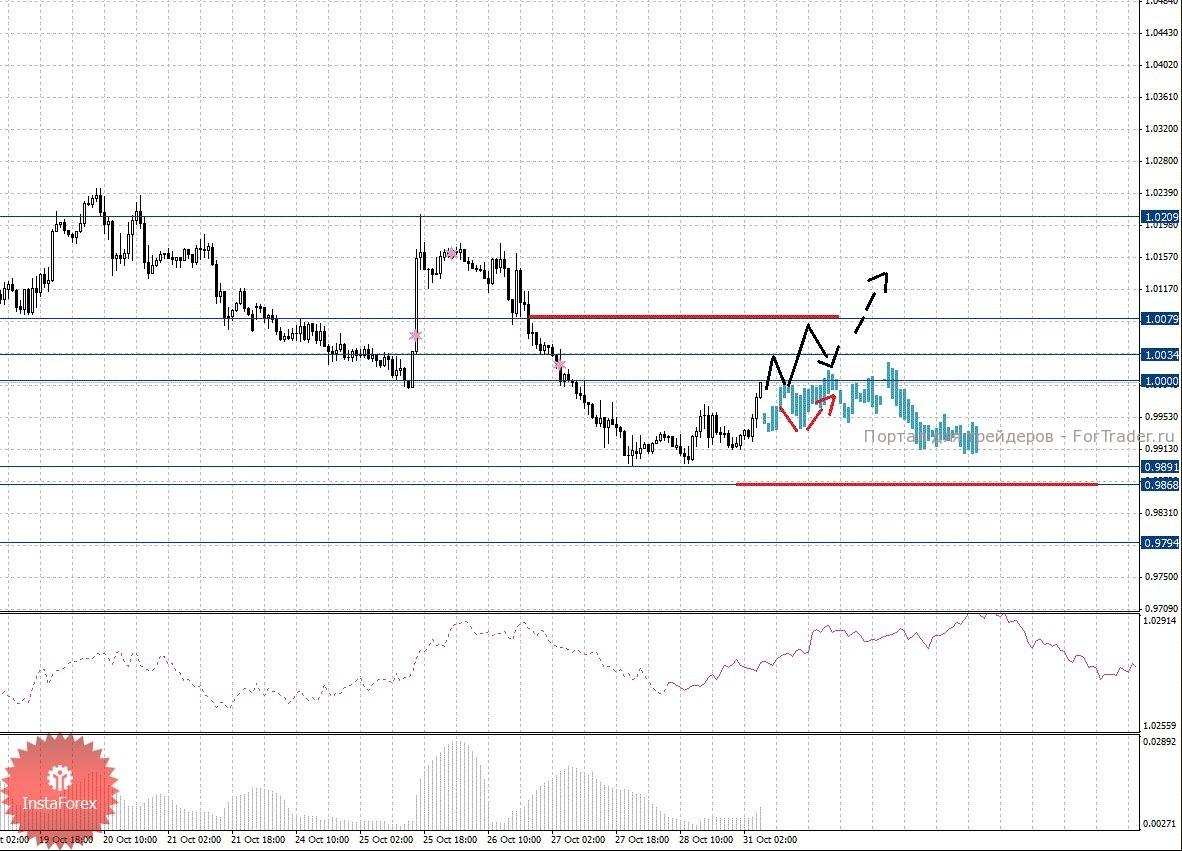Image resolution: width=1182 pixels, height=851 pixels.
Task: Click the 25 Oct 02:00 time label
Action: pos(386,840)
